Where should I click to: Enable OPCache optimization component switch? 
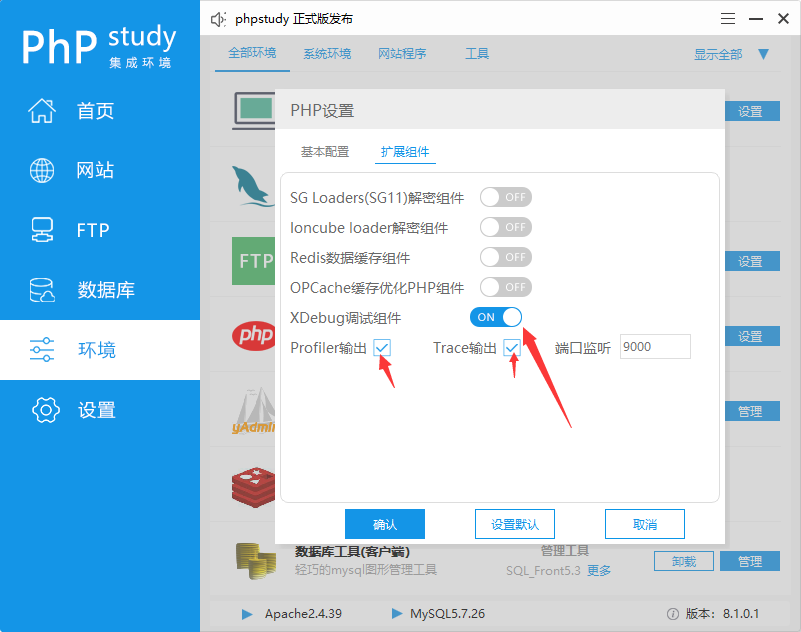(506, 287)
